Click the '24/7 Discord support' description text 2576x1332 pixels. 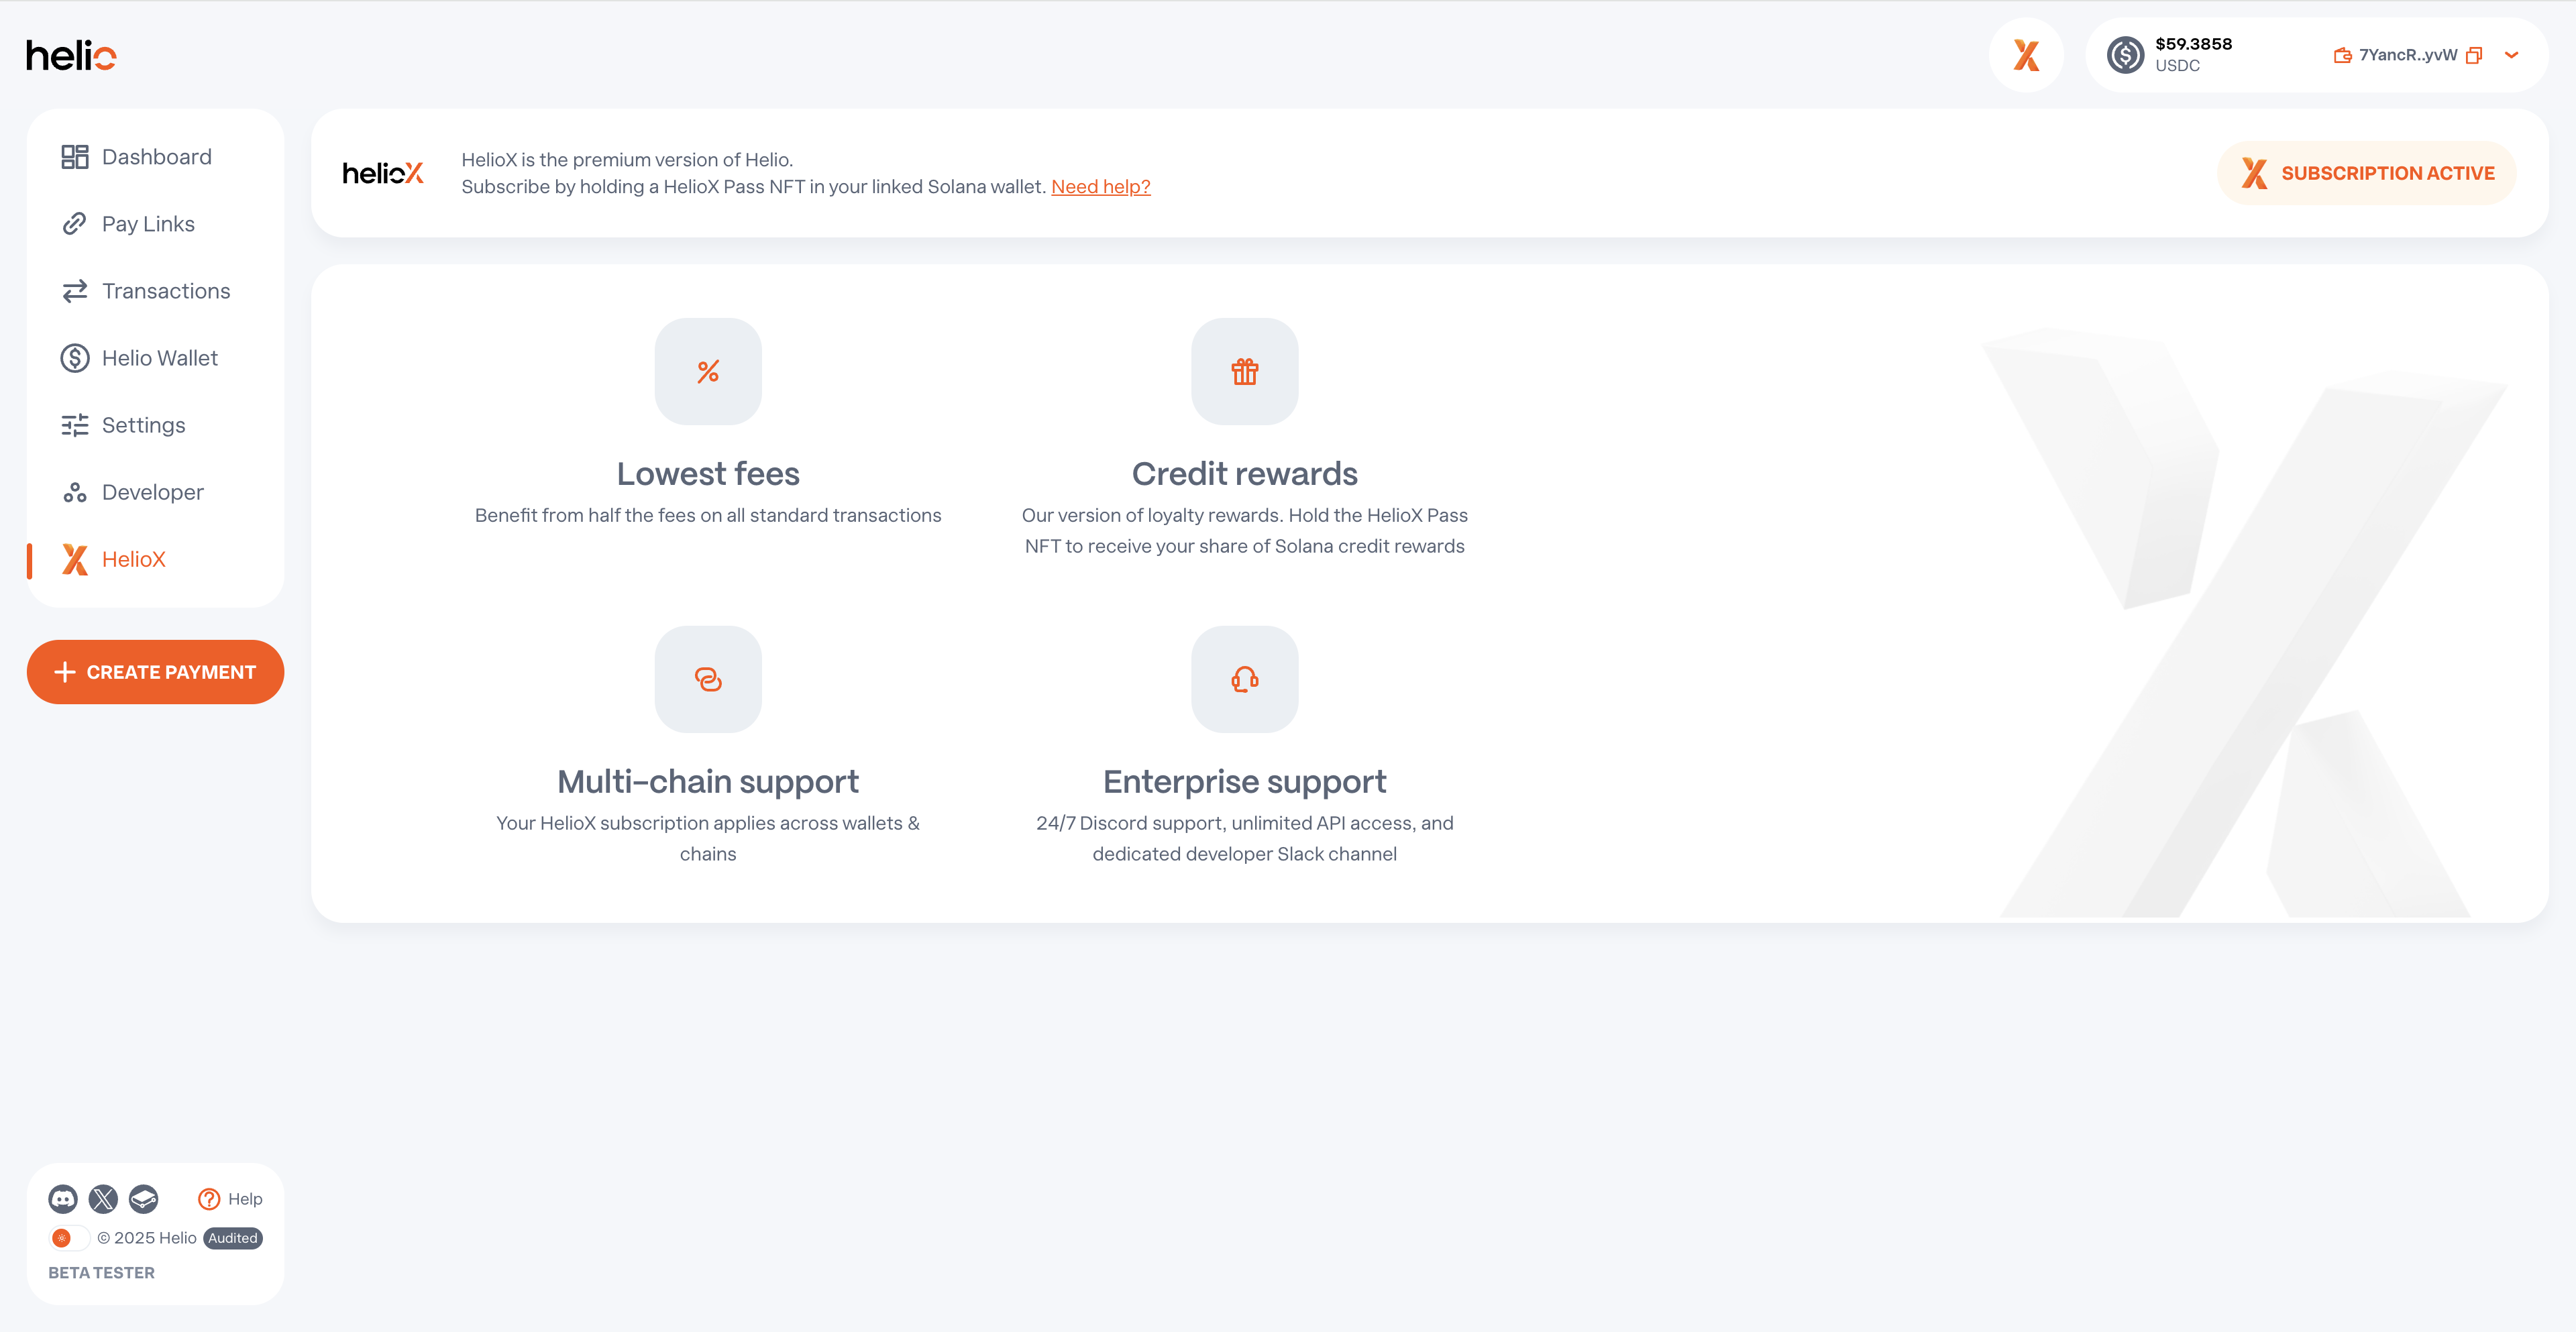(1244, 838)
